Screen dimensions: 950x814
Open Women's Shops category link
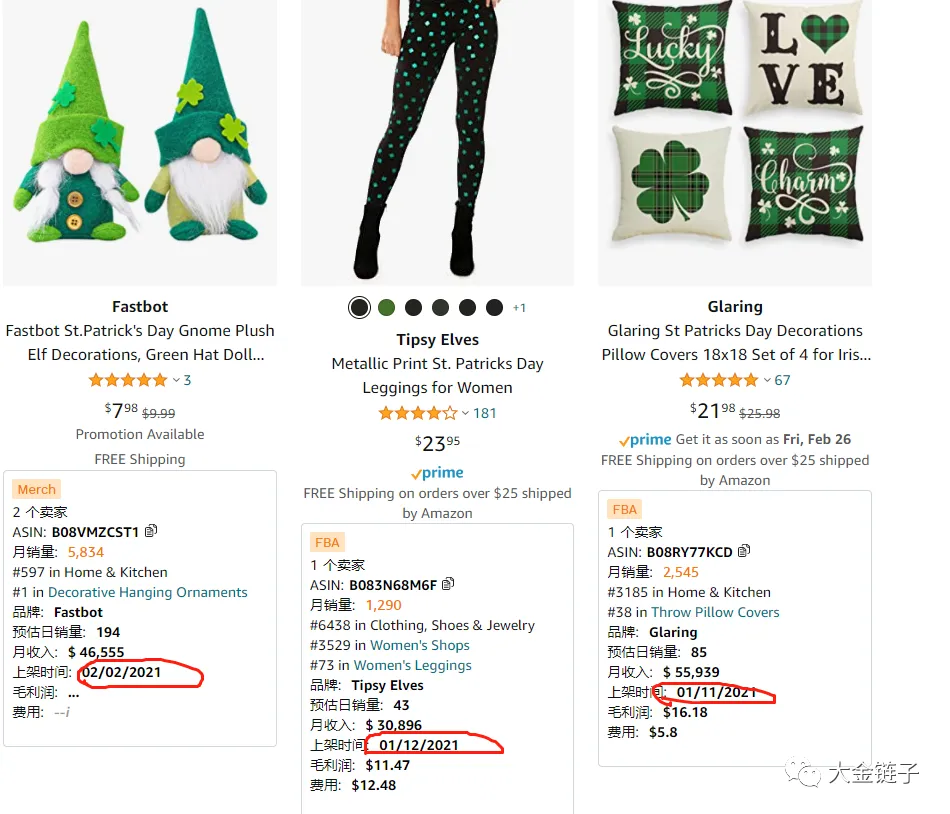[x=420, y=646]
